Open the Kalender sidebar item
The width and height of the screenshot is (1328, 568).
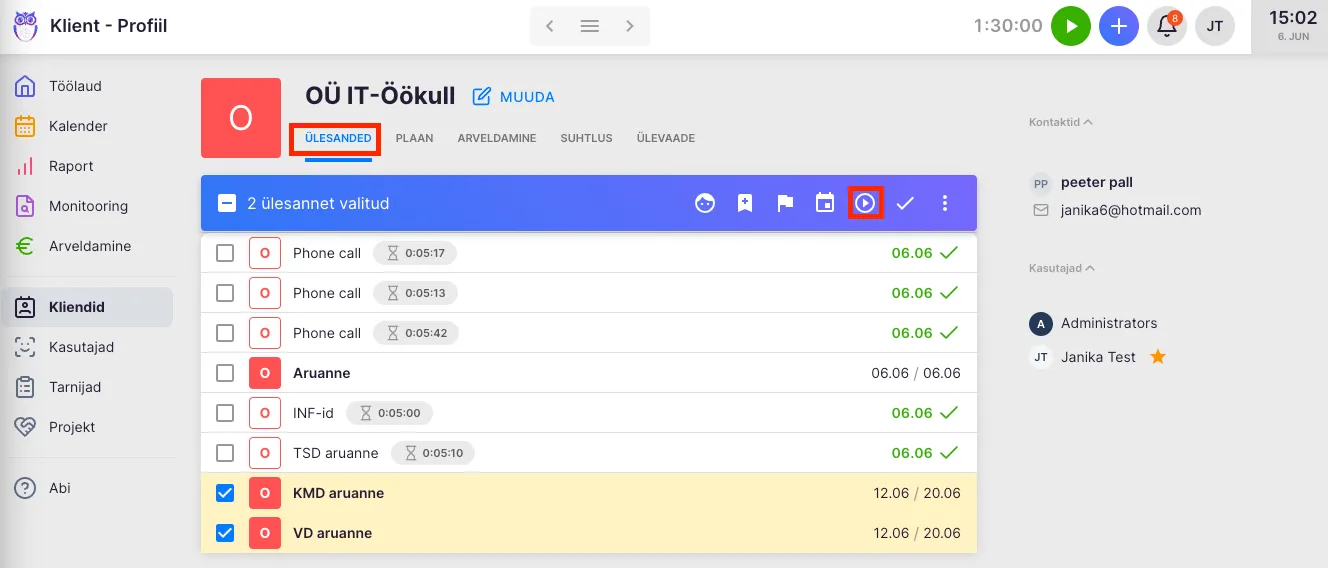(78, 126)
